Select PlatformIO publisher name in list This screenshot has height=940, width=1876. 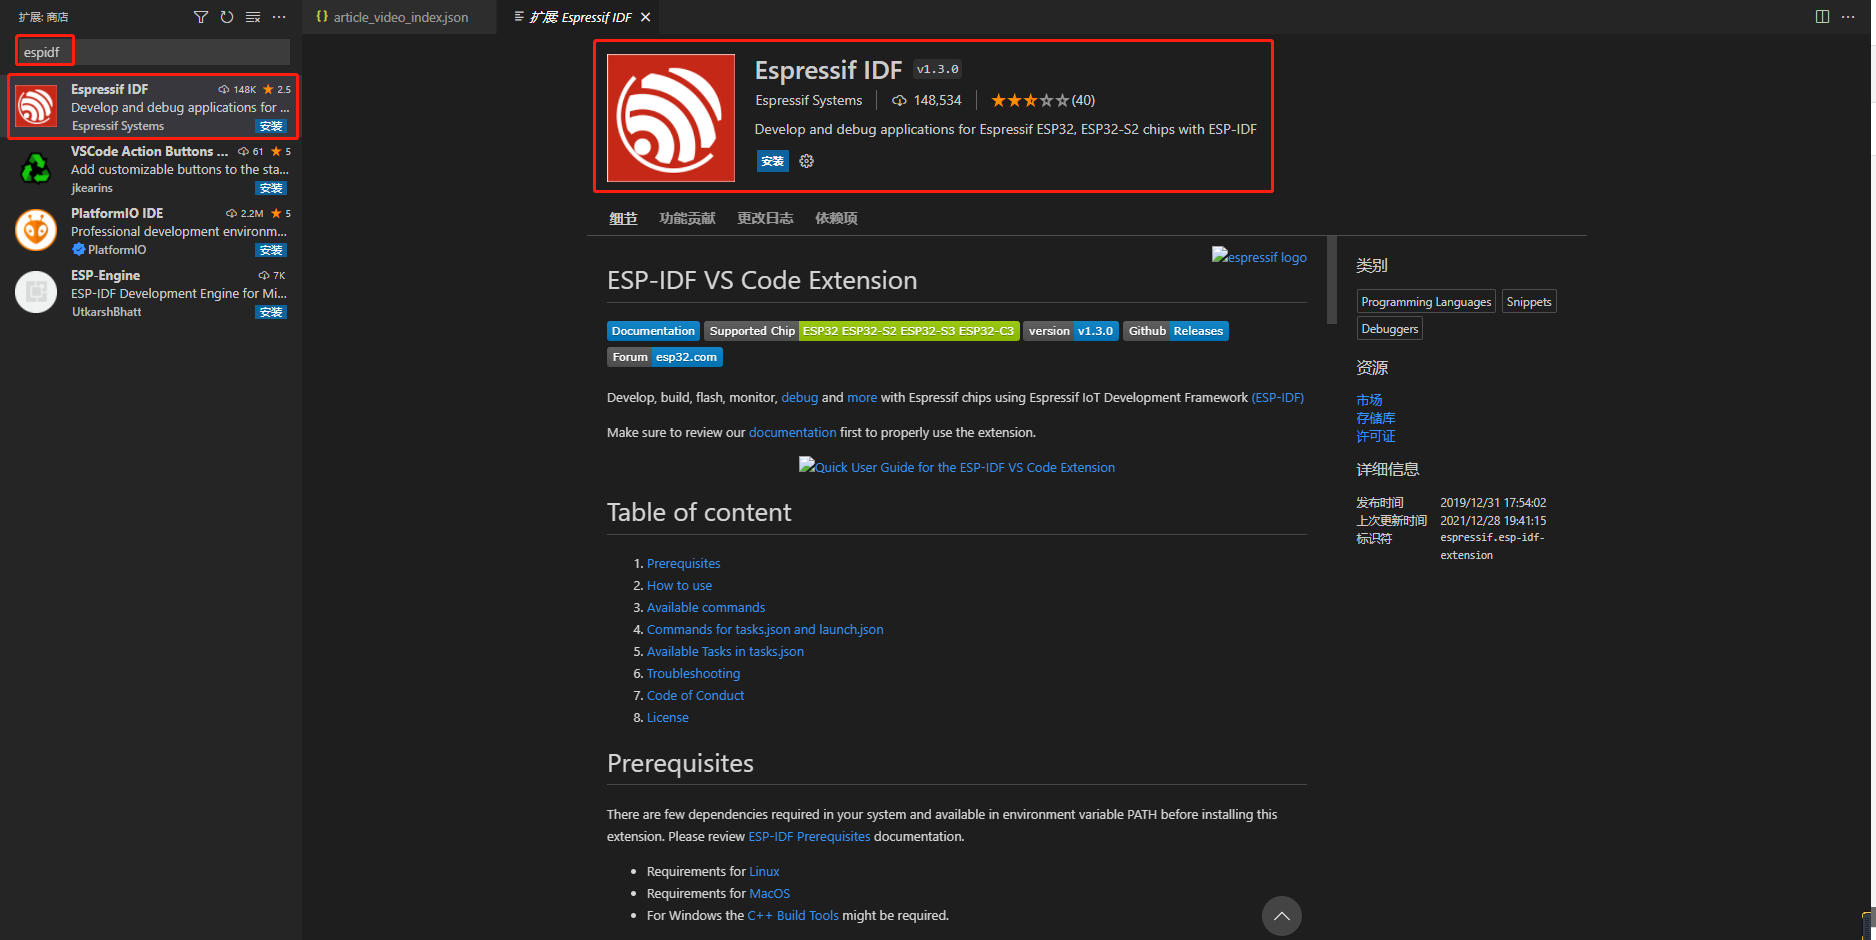tap(117, 250)
